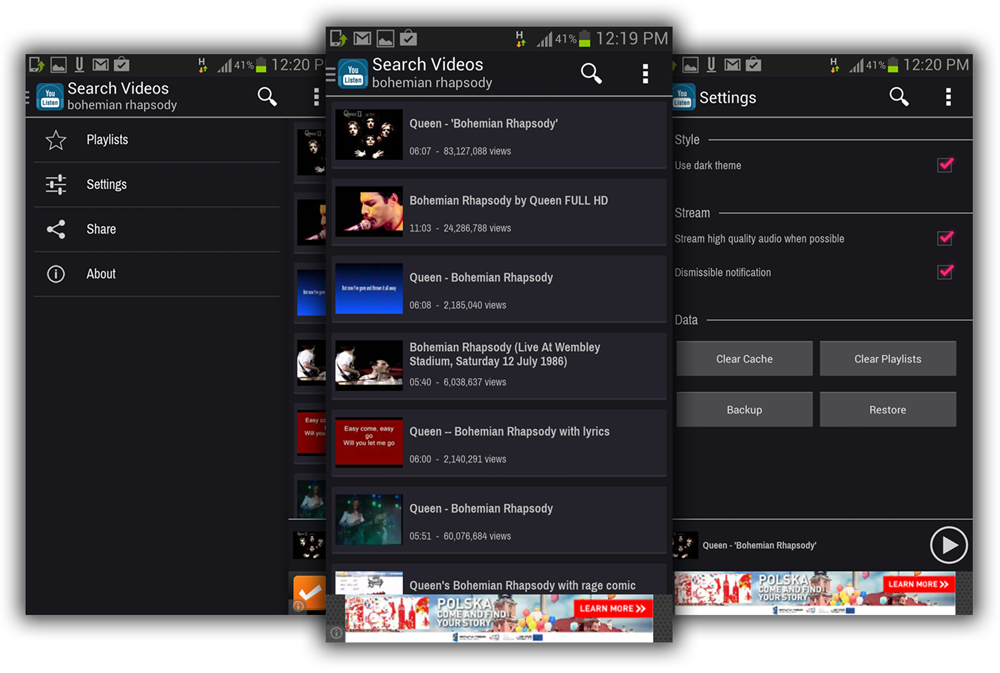Open Queen's Bohemian Rhapsody with rage comic
1000x673 pixels.
tap(499, 579)
